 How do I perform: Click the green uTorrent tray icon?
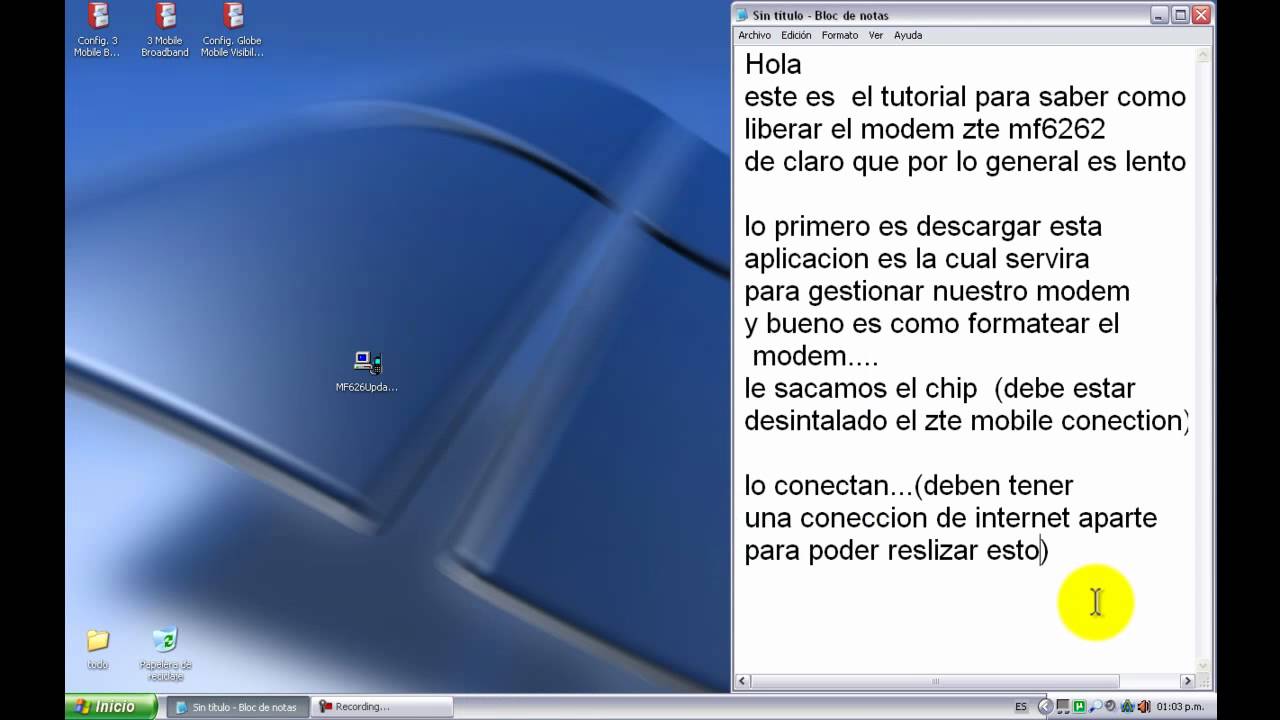[x=1079, y=707]
